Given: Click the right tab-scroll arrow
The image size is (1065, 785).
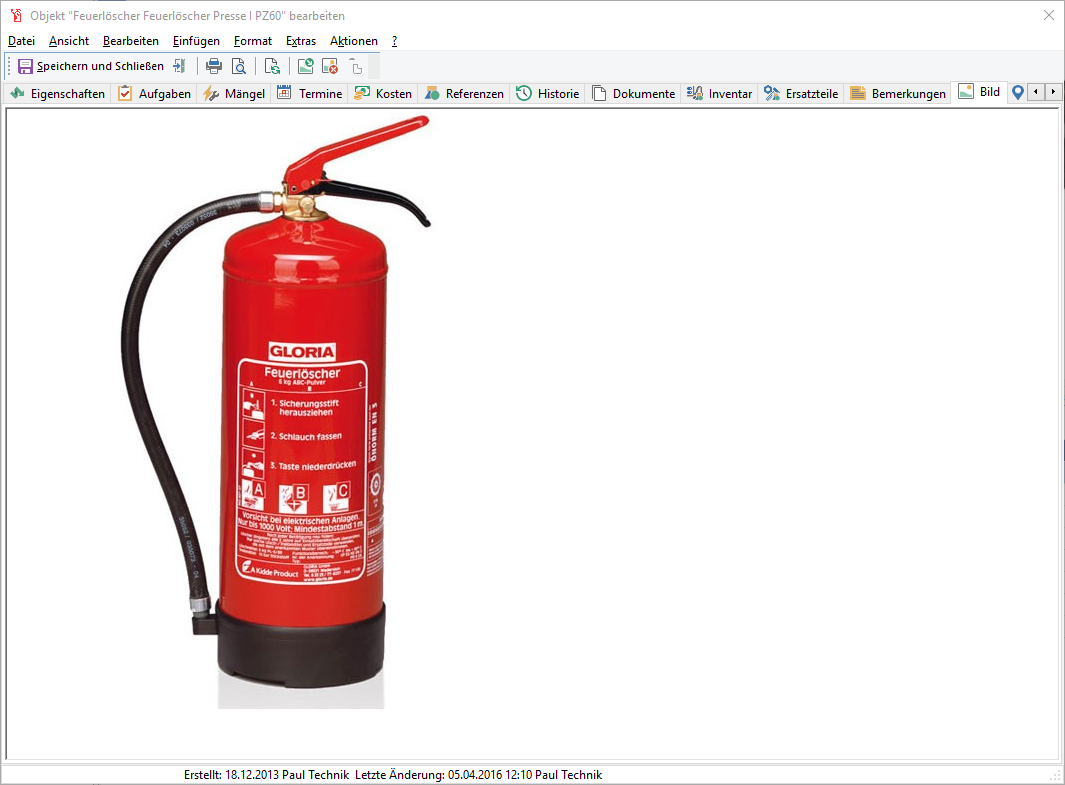Looking at the screenshot, I should (x=1053, y=92).
